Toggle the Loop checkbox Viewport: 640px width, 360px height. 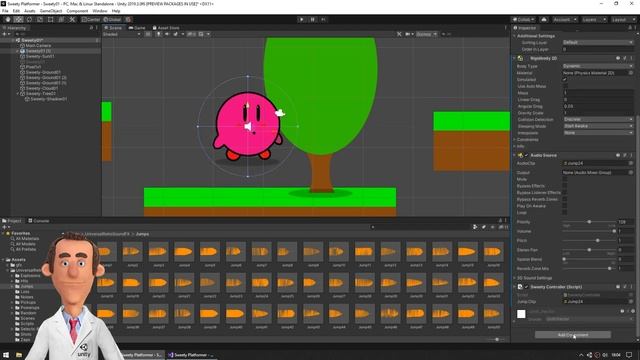pos(565,212)
